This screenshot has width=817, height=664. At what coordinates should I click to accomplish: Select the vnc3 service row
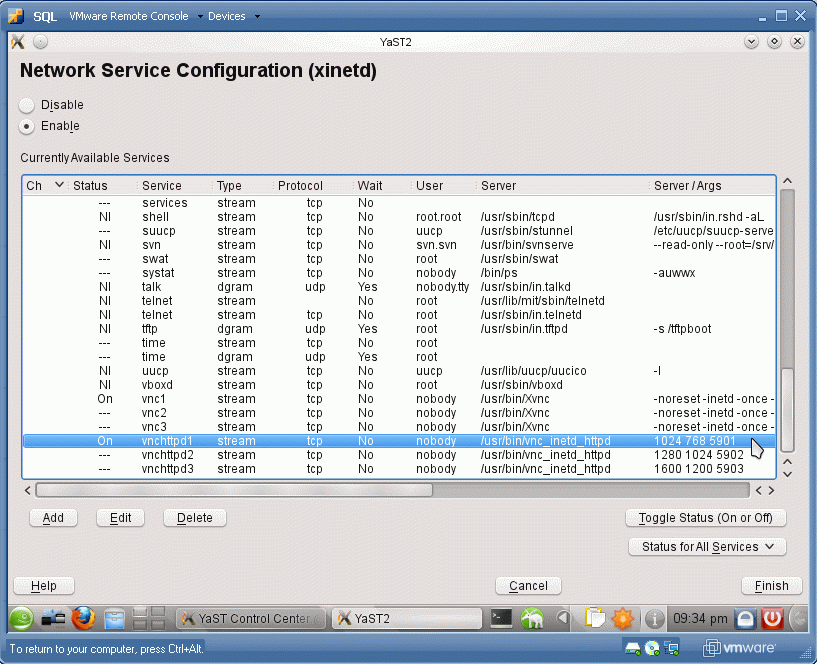coord(399,427)
